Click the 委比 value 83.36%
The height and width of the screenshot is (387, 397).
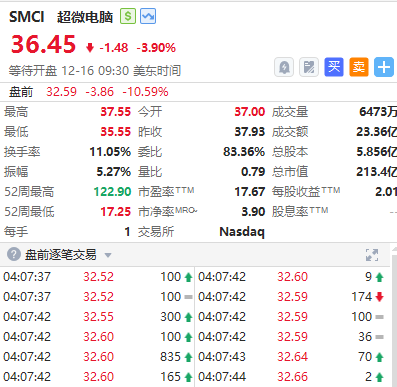coord(244,152)
